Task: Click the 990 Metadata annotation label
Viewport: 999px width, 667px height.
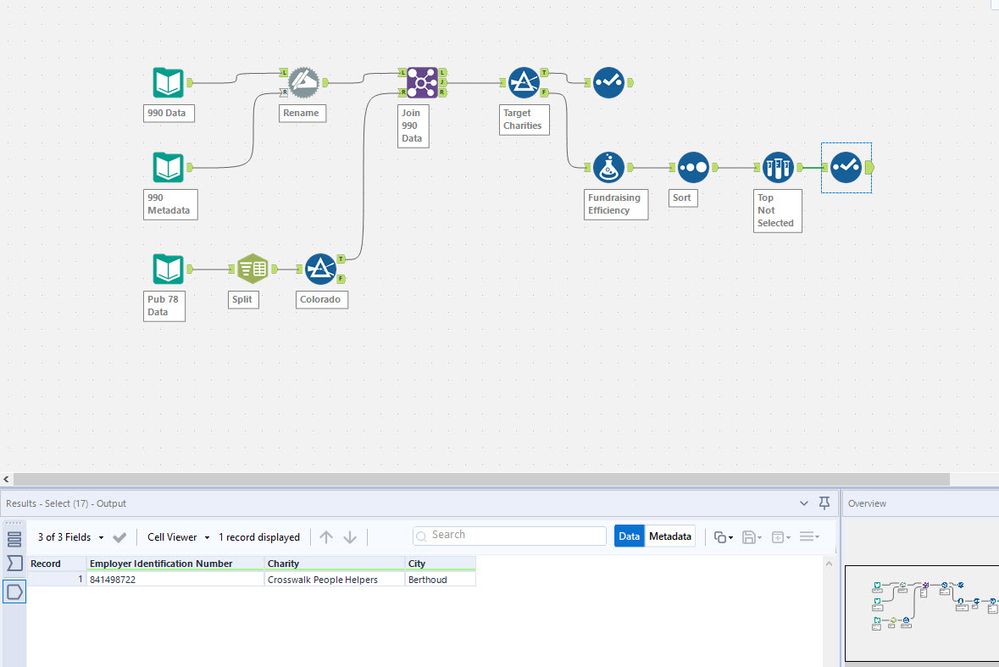Action: tap(170, 204)
